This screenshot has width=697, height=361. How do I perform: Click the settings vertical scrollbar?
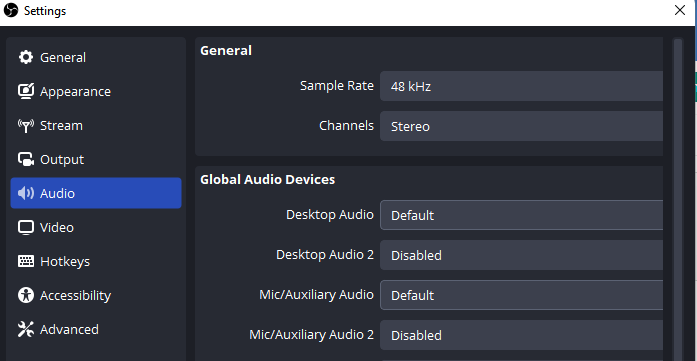click(x=678, y=200)
